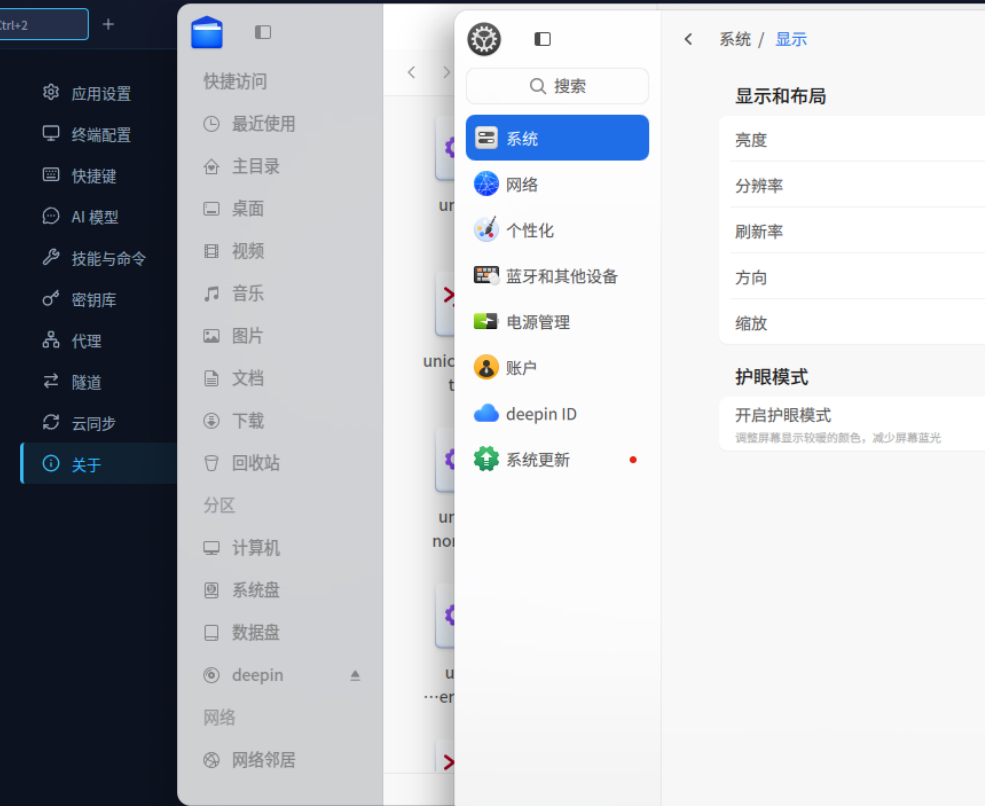Screen dimensions: 985x806
Task: Select the 关于 sidebar entry
Action: click(x=99, y=464)
